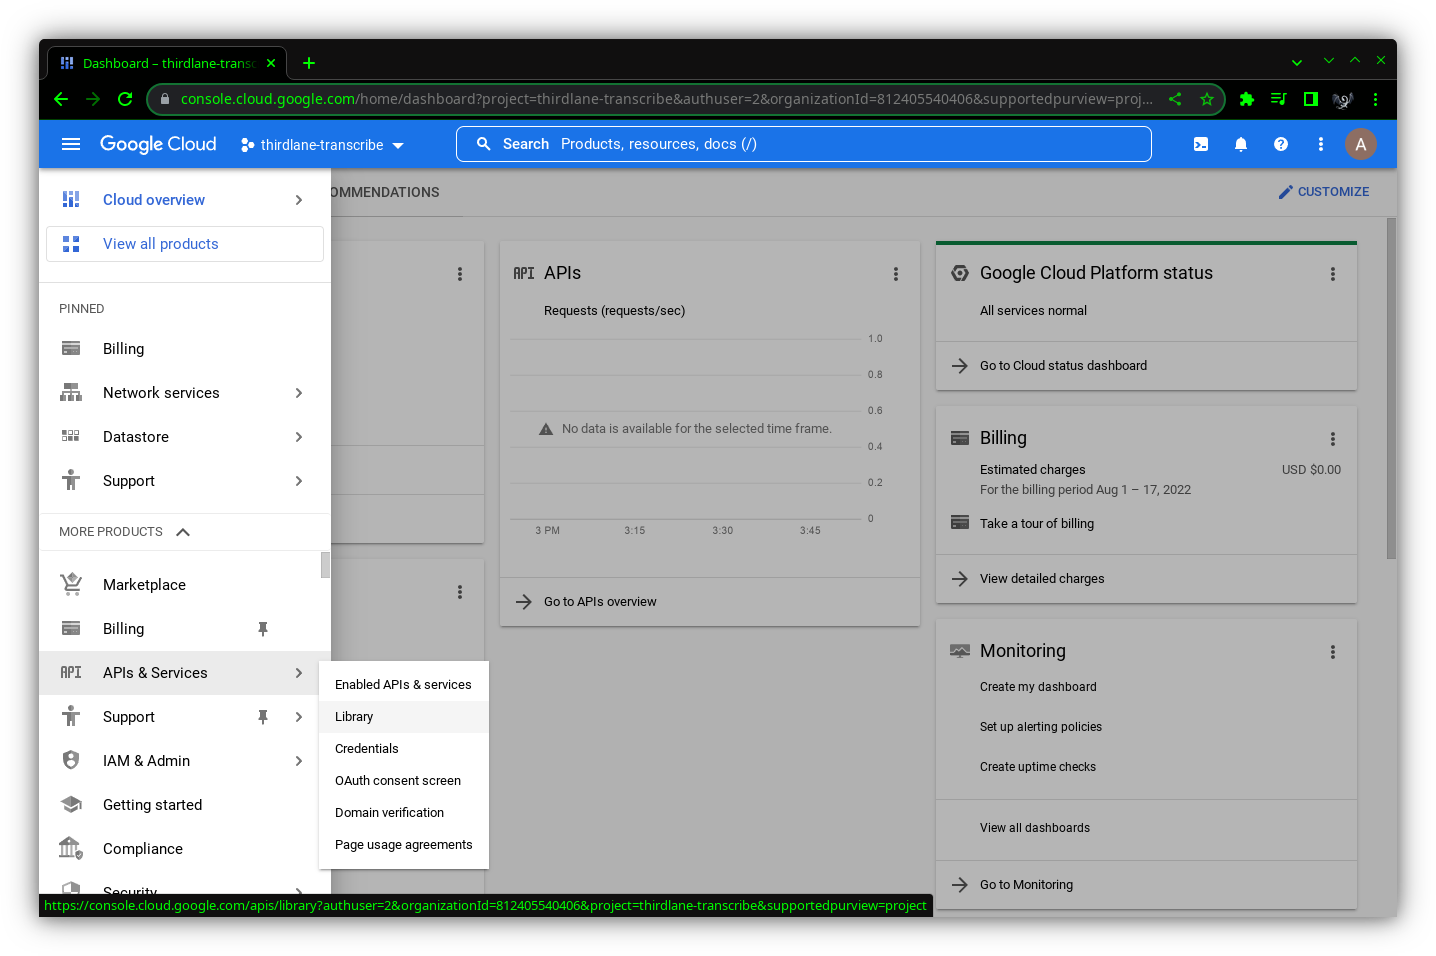Go back in browser history
Viewport: 1436px width, 956px height.
61,99
